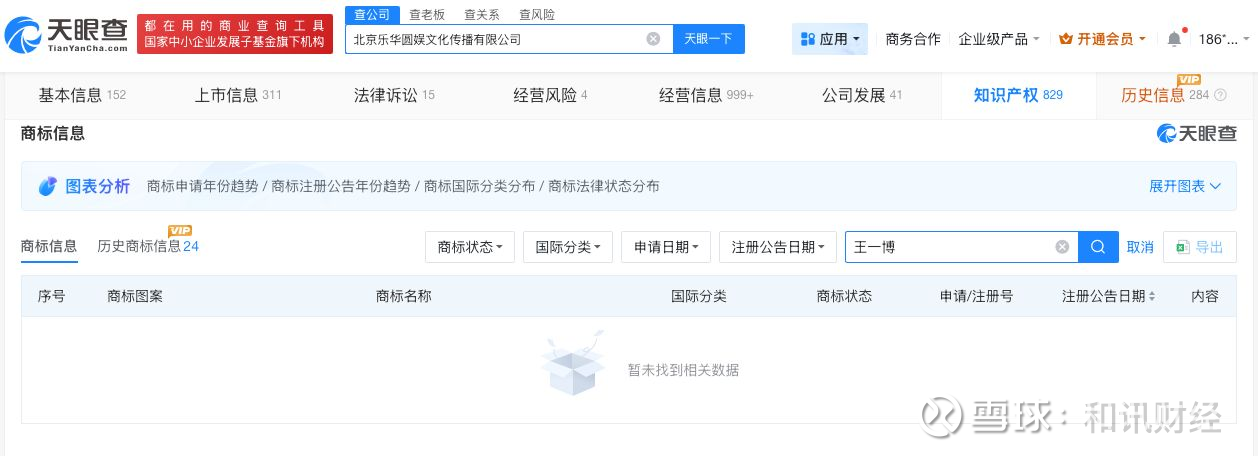Switch to 上市信息 tab
The width and height of the screenshot is (1258, 456).
(238, 95)
